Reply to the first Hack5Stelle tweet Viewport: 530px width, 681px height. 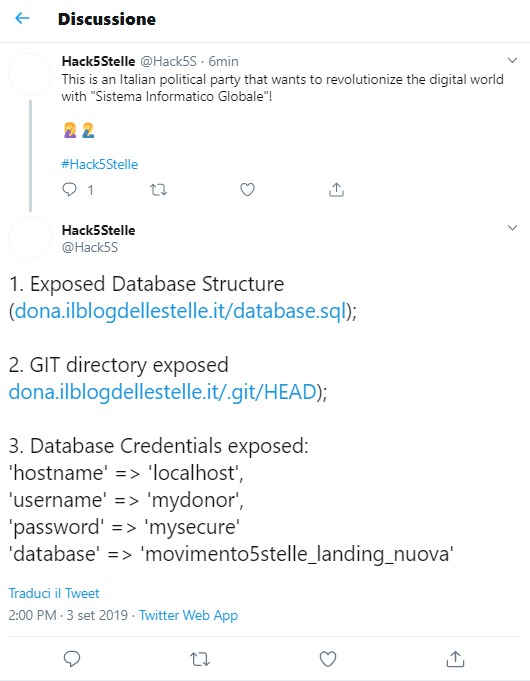[70, 190]
